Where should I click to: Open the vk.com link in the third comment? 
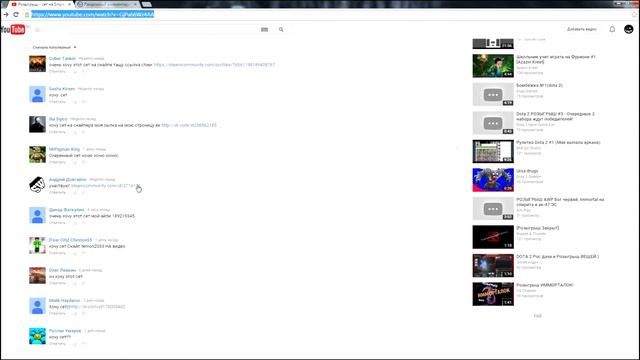pyautogui.click(x=189, y=125)
